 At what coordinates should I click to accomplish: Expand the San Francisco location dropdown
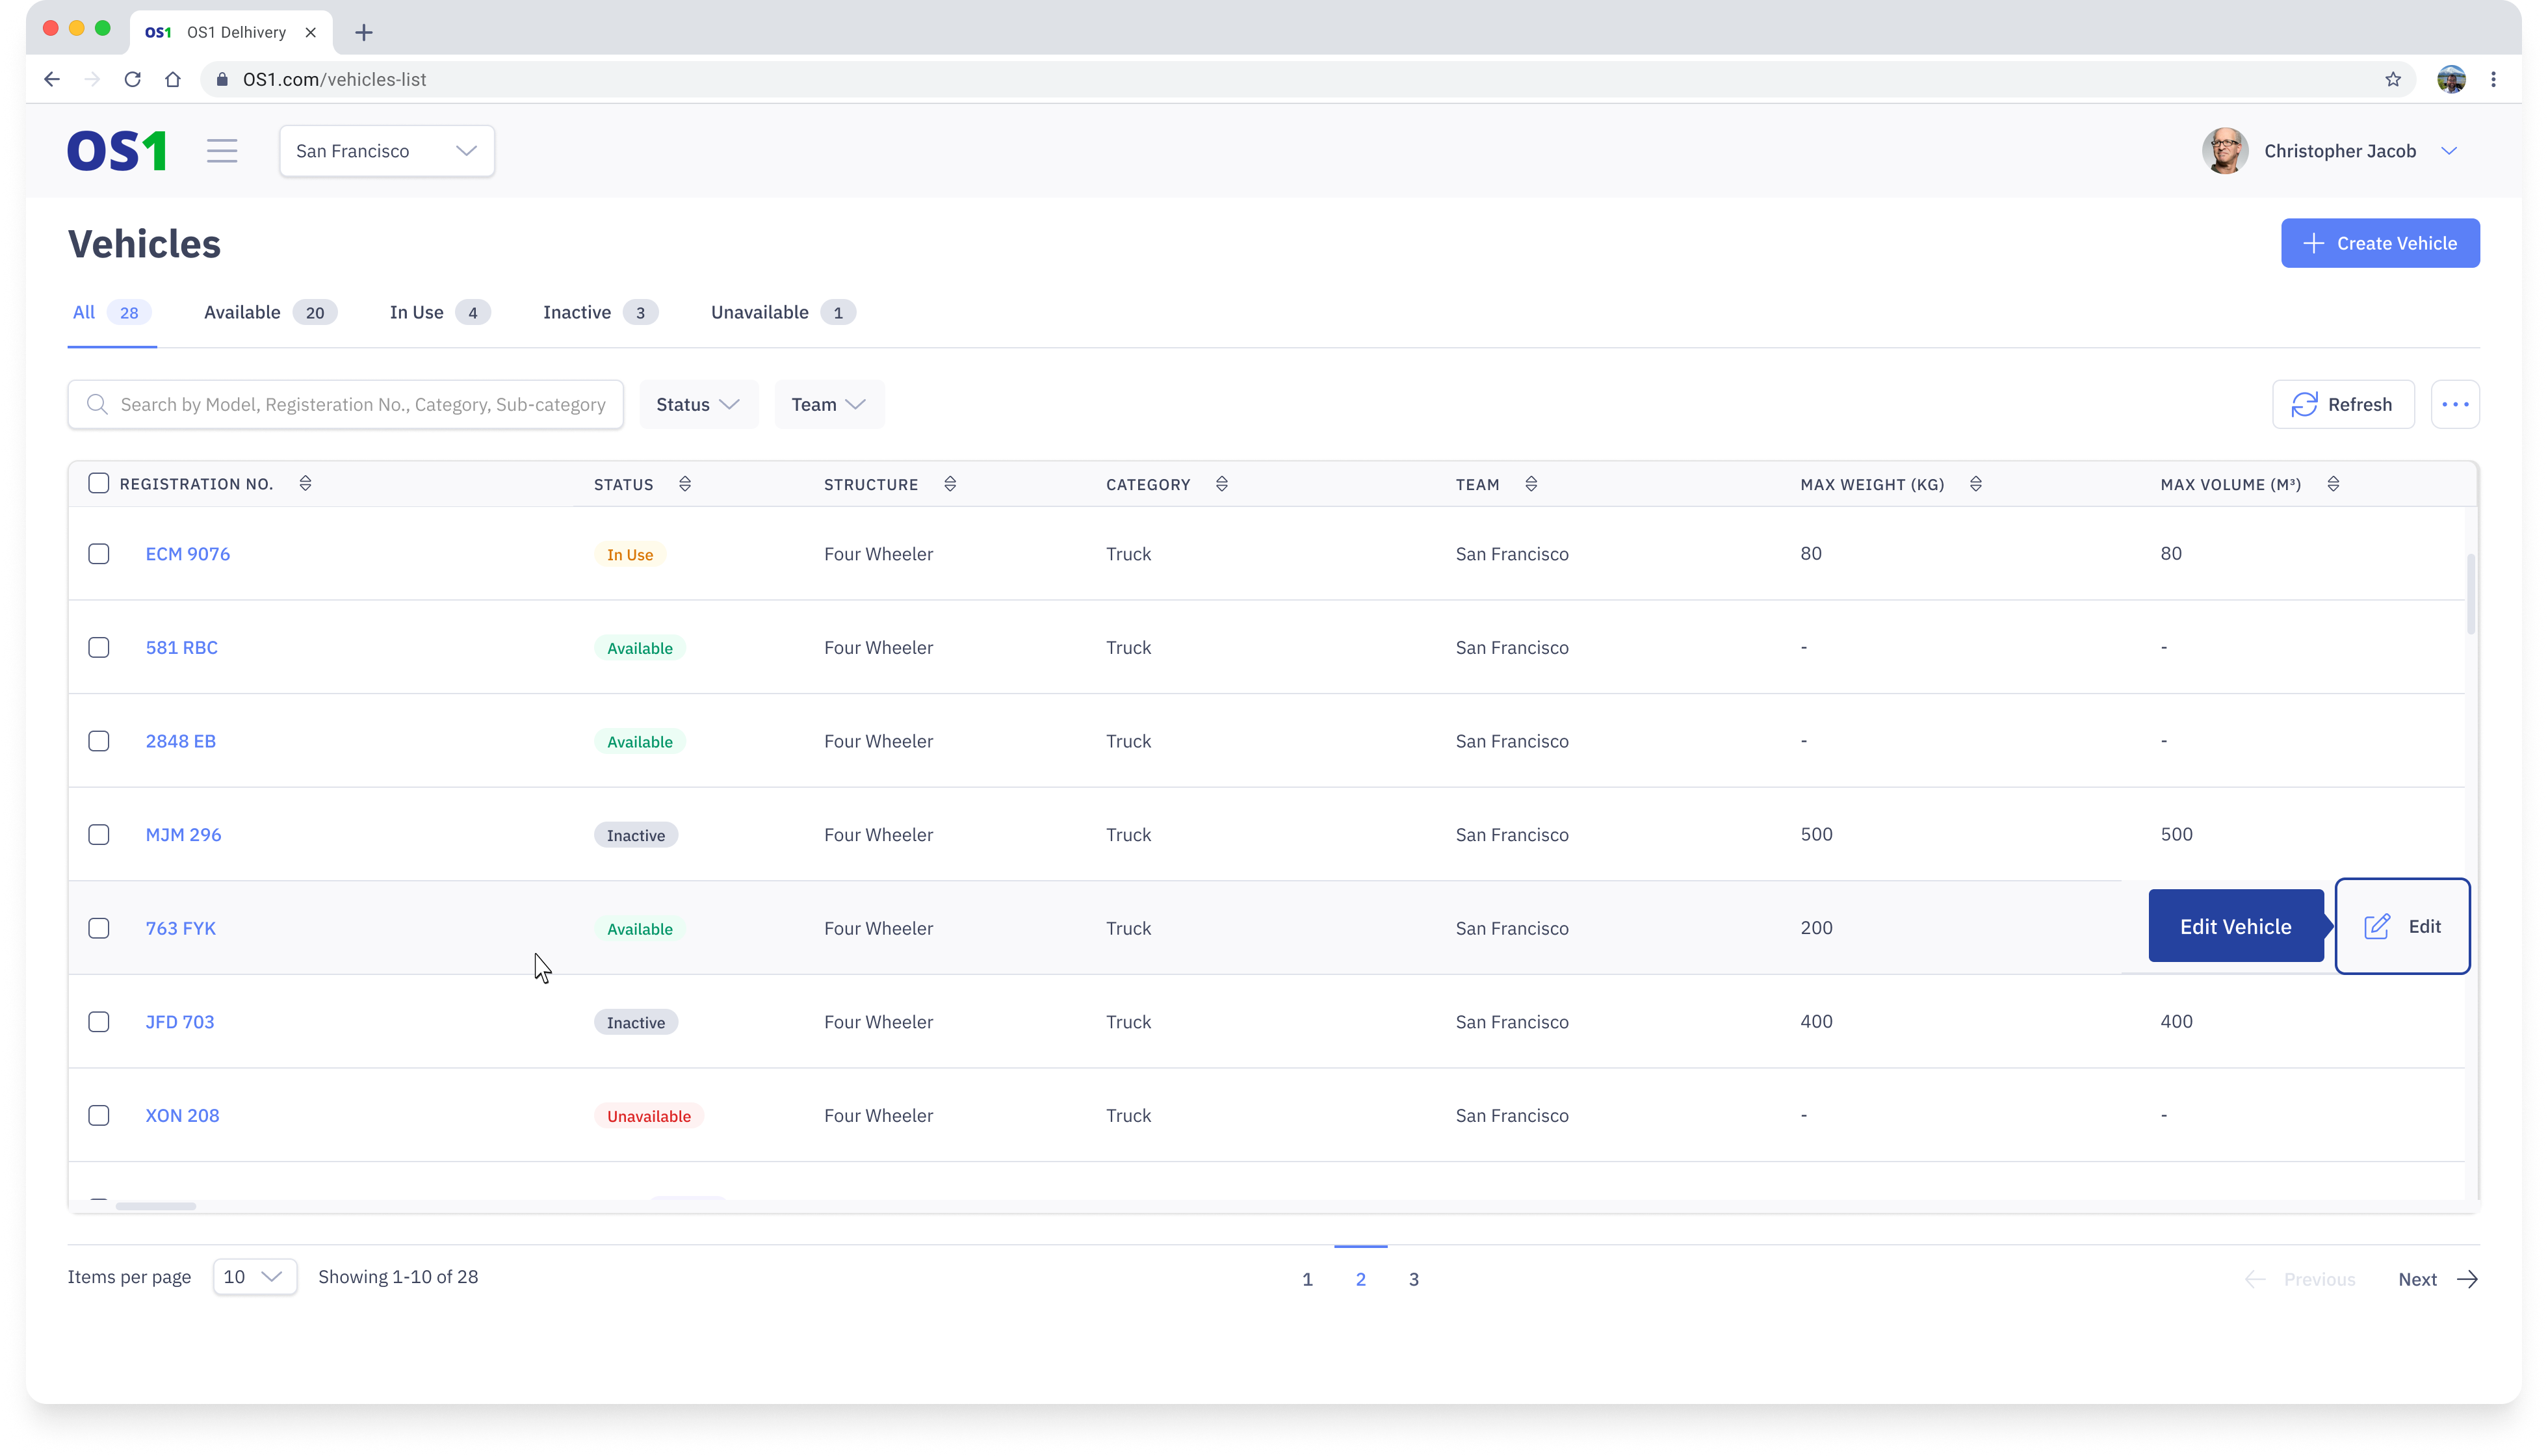point(386,151)
